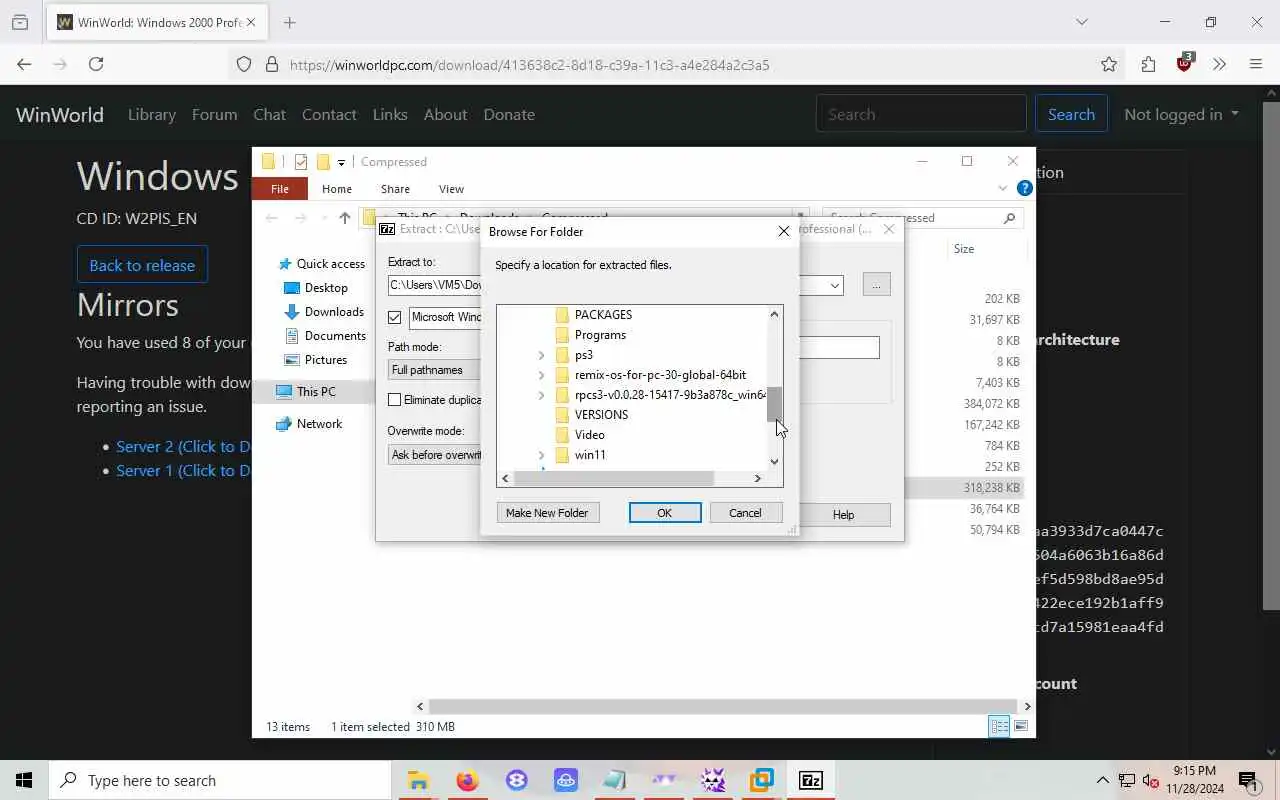Image resolution: width=1280 pixels, height=800 pixels.
Task: Click OK in Browse For Folder
Action: pos(665,513)
